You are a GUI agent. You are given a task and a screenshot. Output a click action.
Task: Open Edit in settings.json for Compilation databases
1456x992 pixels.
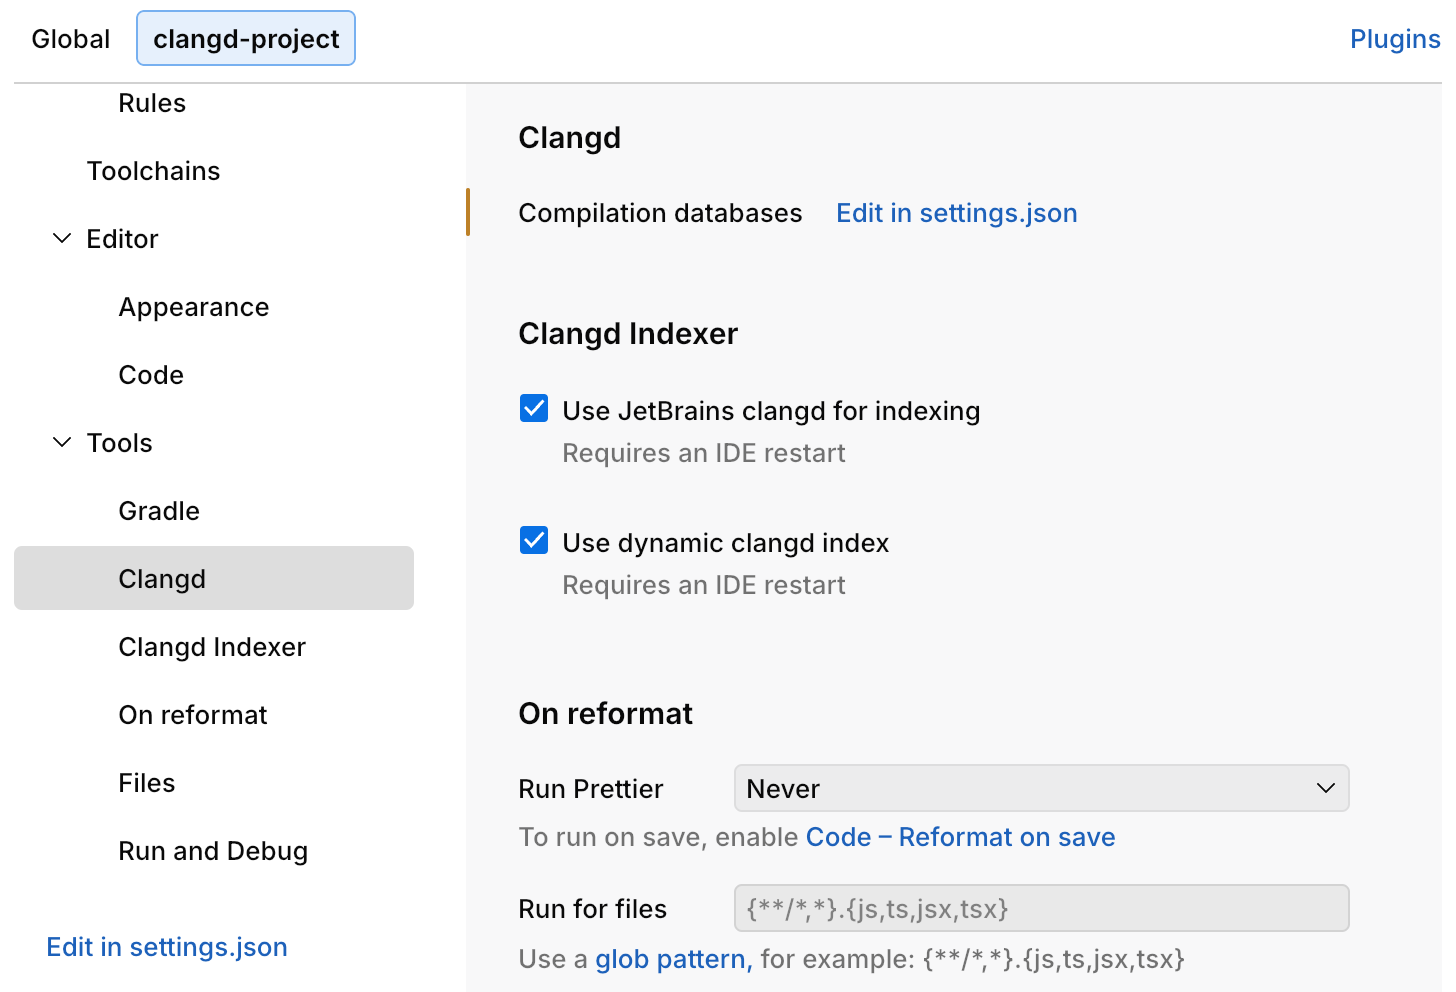pos(956,213)
